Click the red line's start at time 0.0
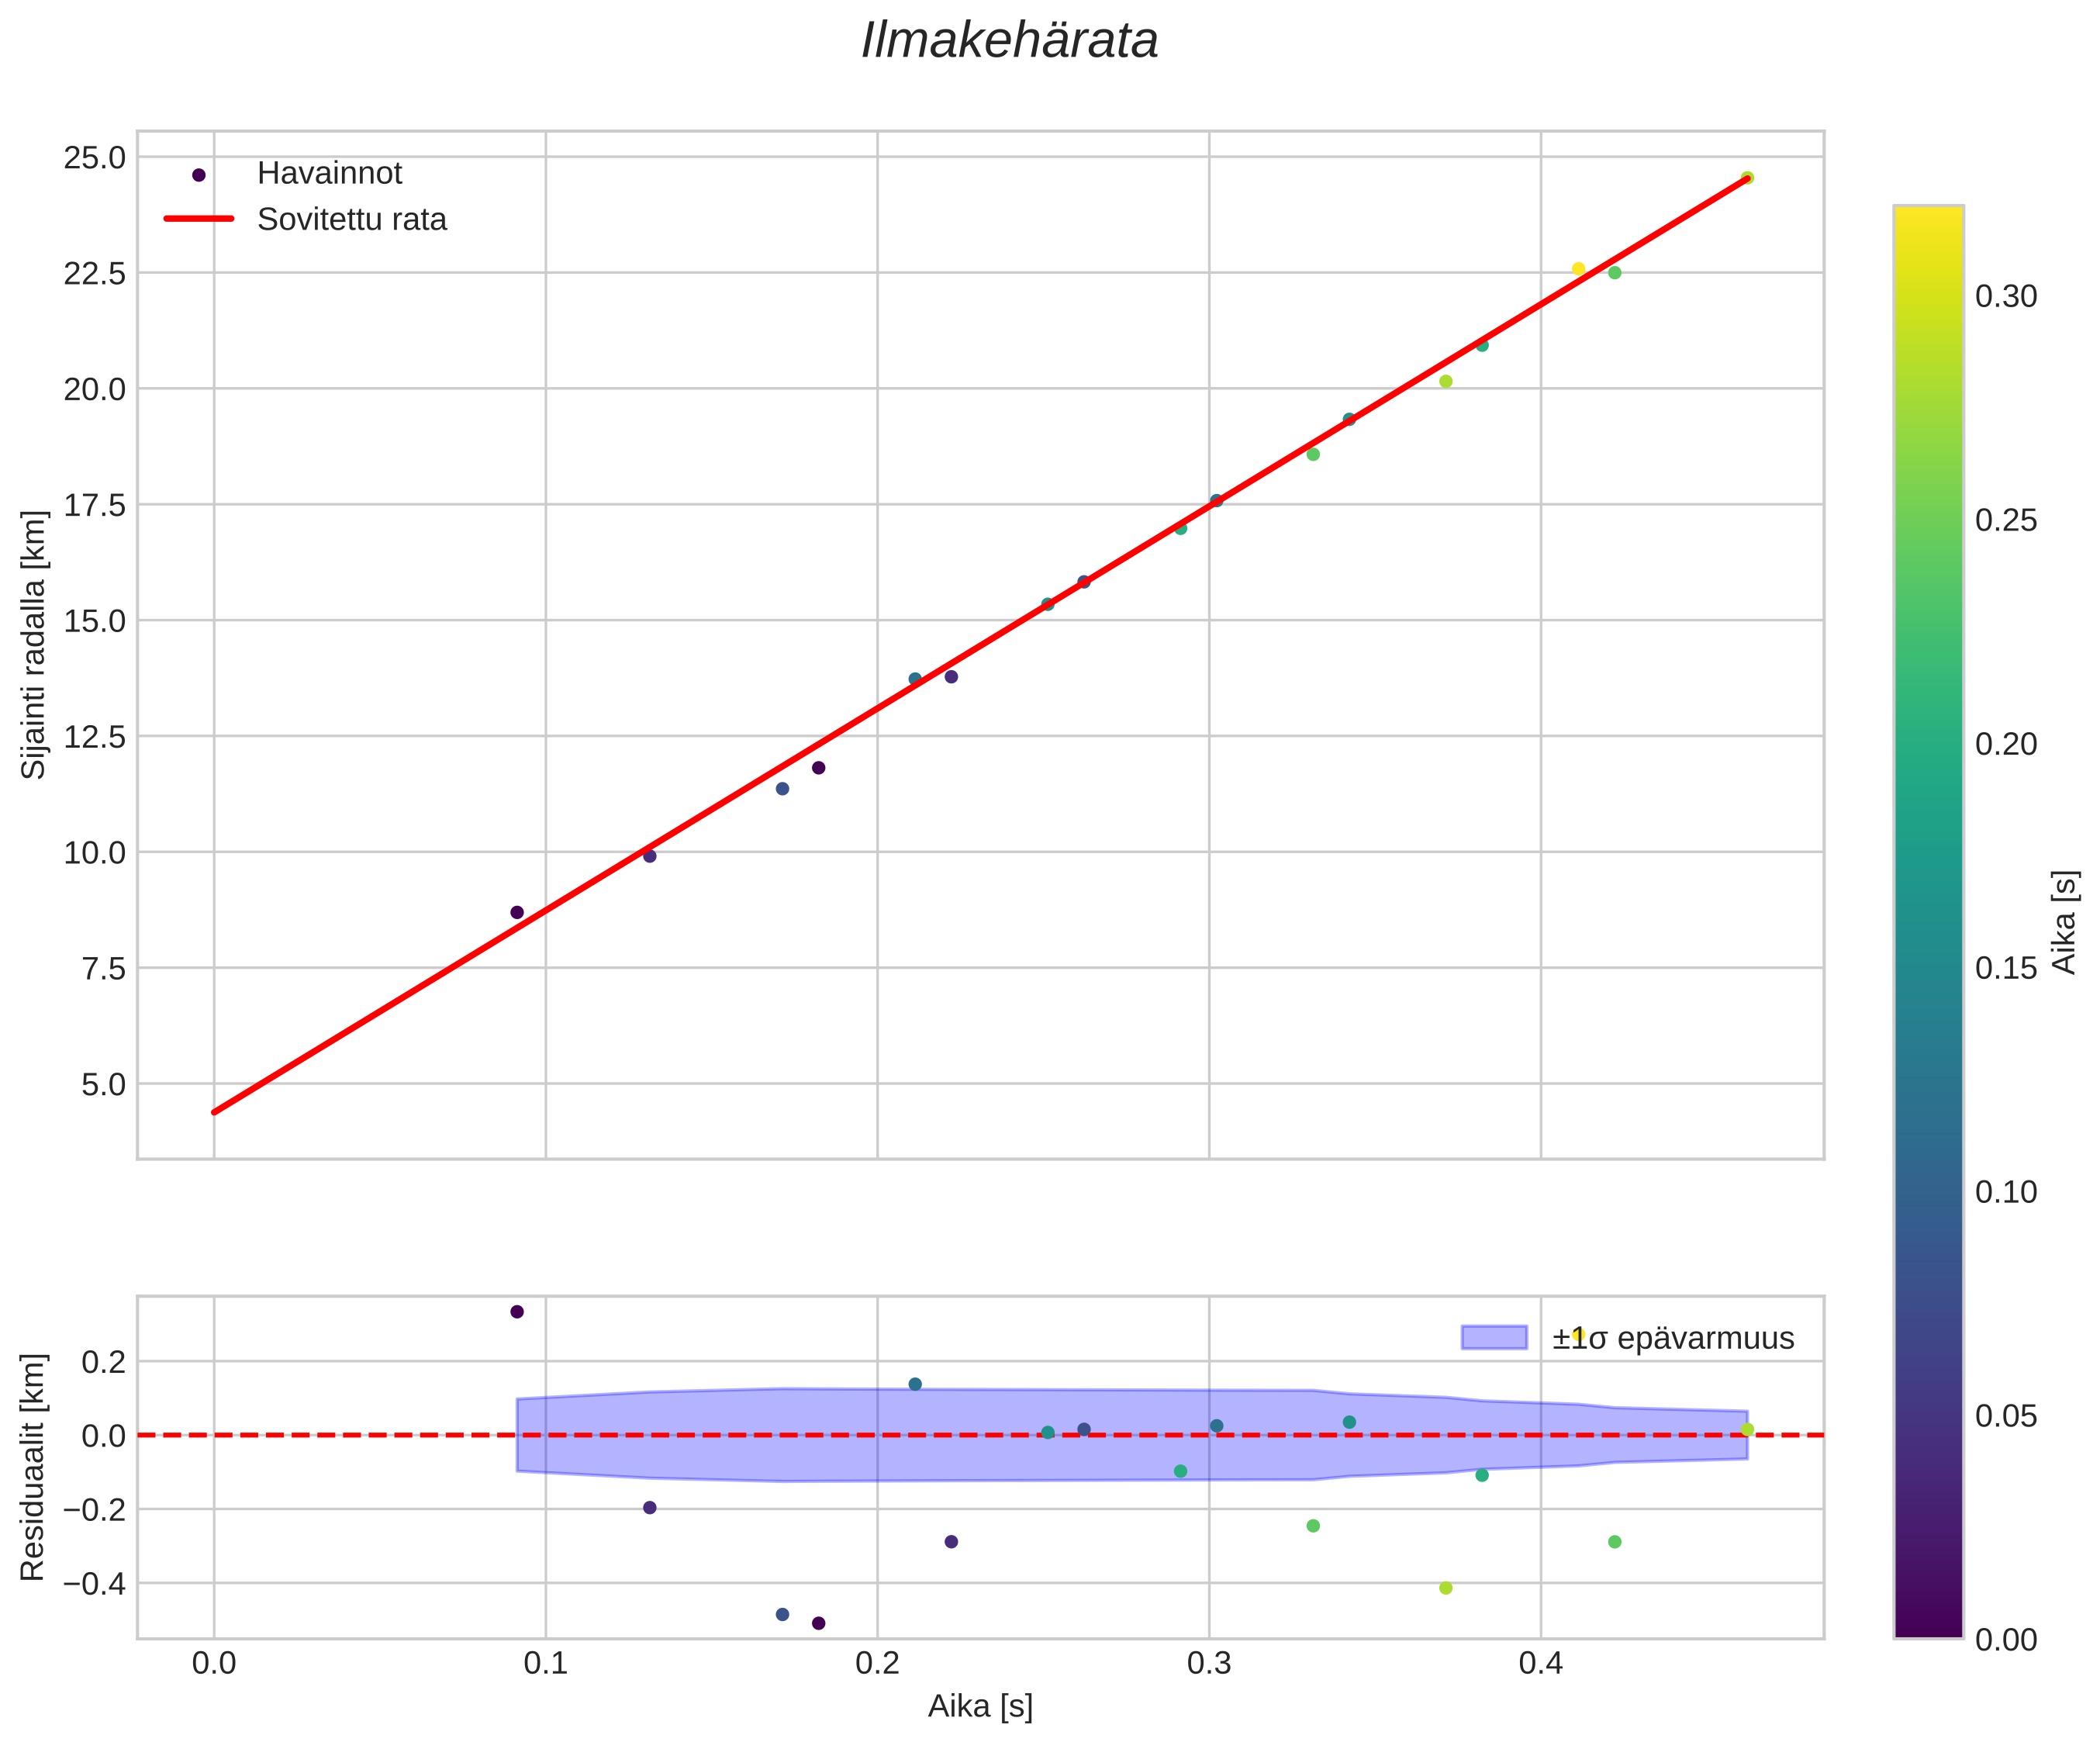2100x1742 pixels. [215, 1111]
